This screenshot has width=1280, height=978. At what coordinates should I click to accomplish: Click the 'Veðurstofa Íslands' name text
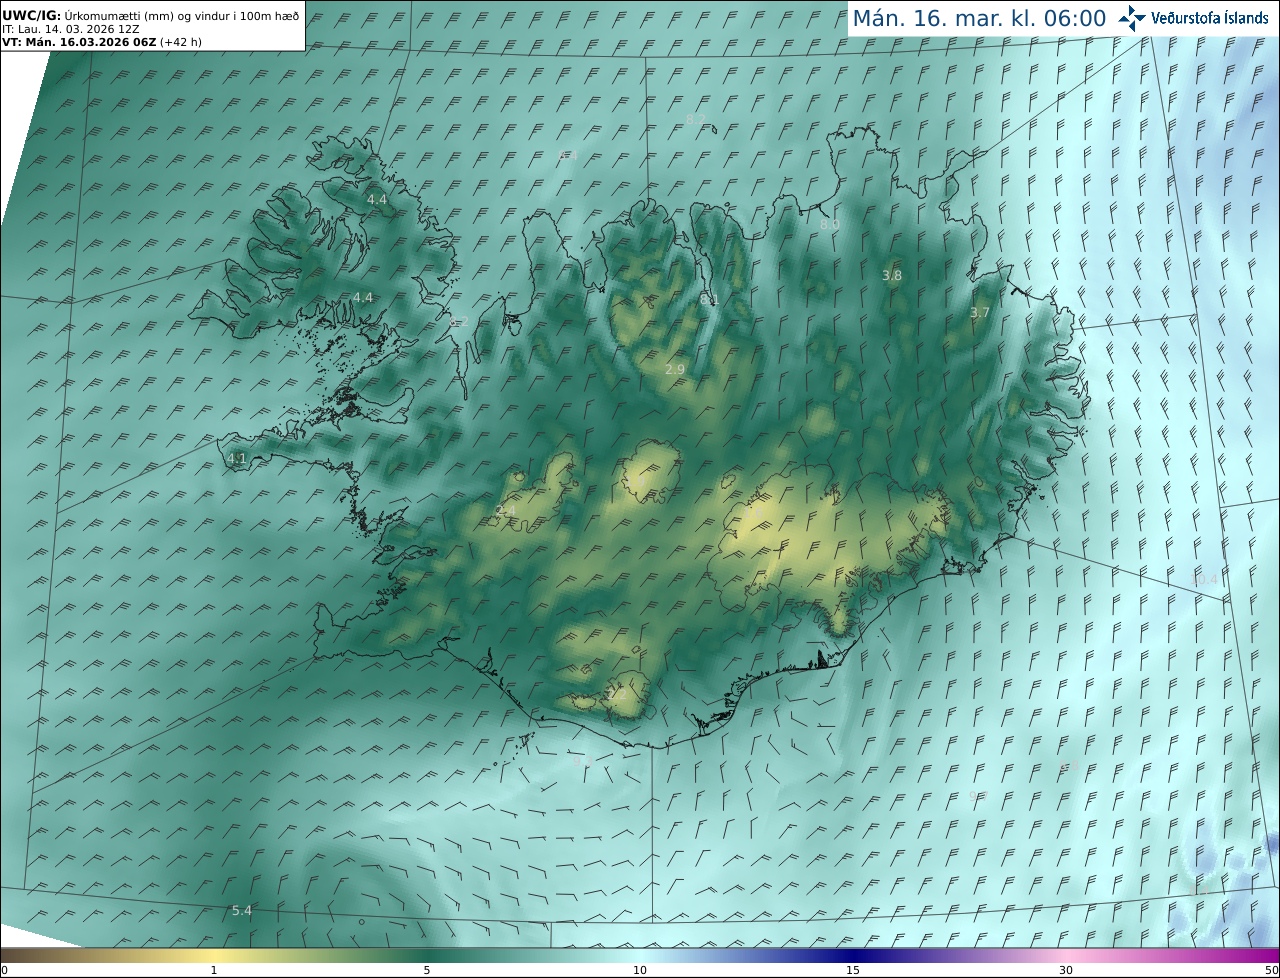(x=1210, y=18)
